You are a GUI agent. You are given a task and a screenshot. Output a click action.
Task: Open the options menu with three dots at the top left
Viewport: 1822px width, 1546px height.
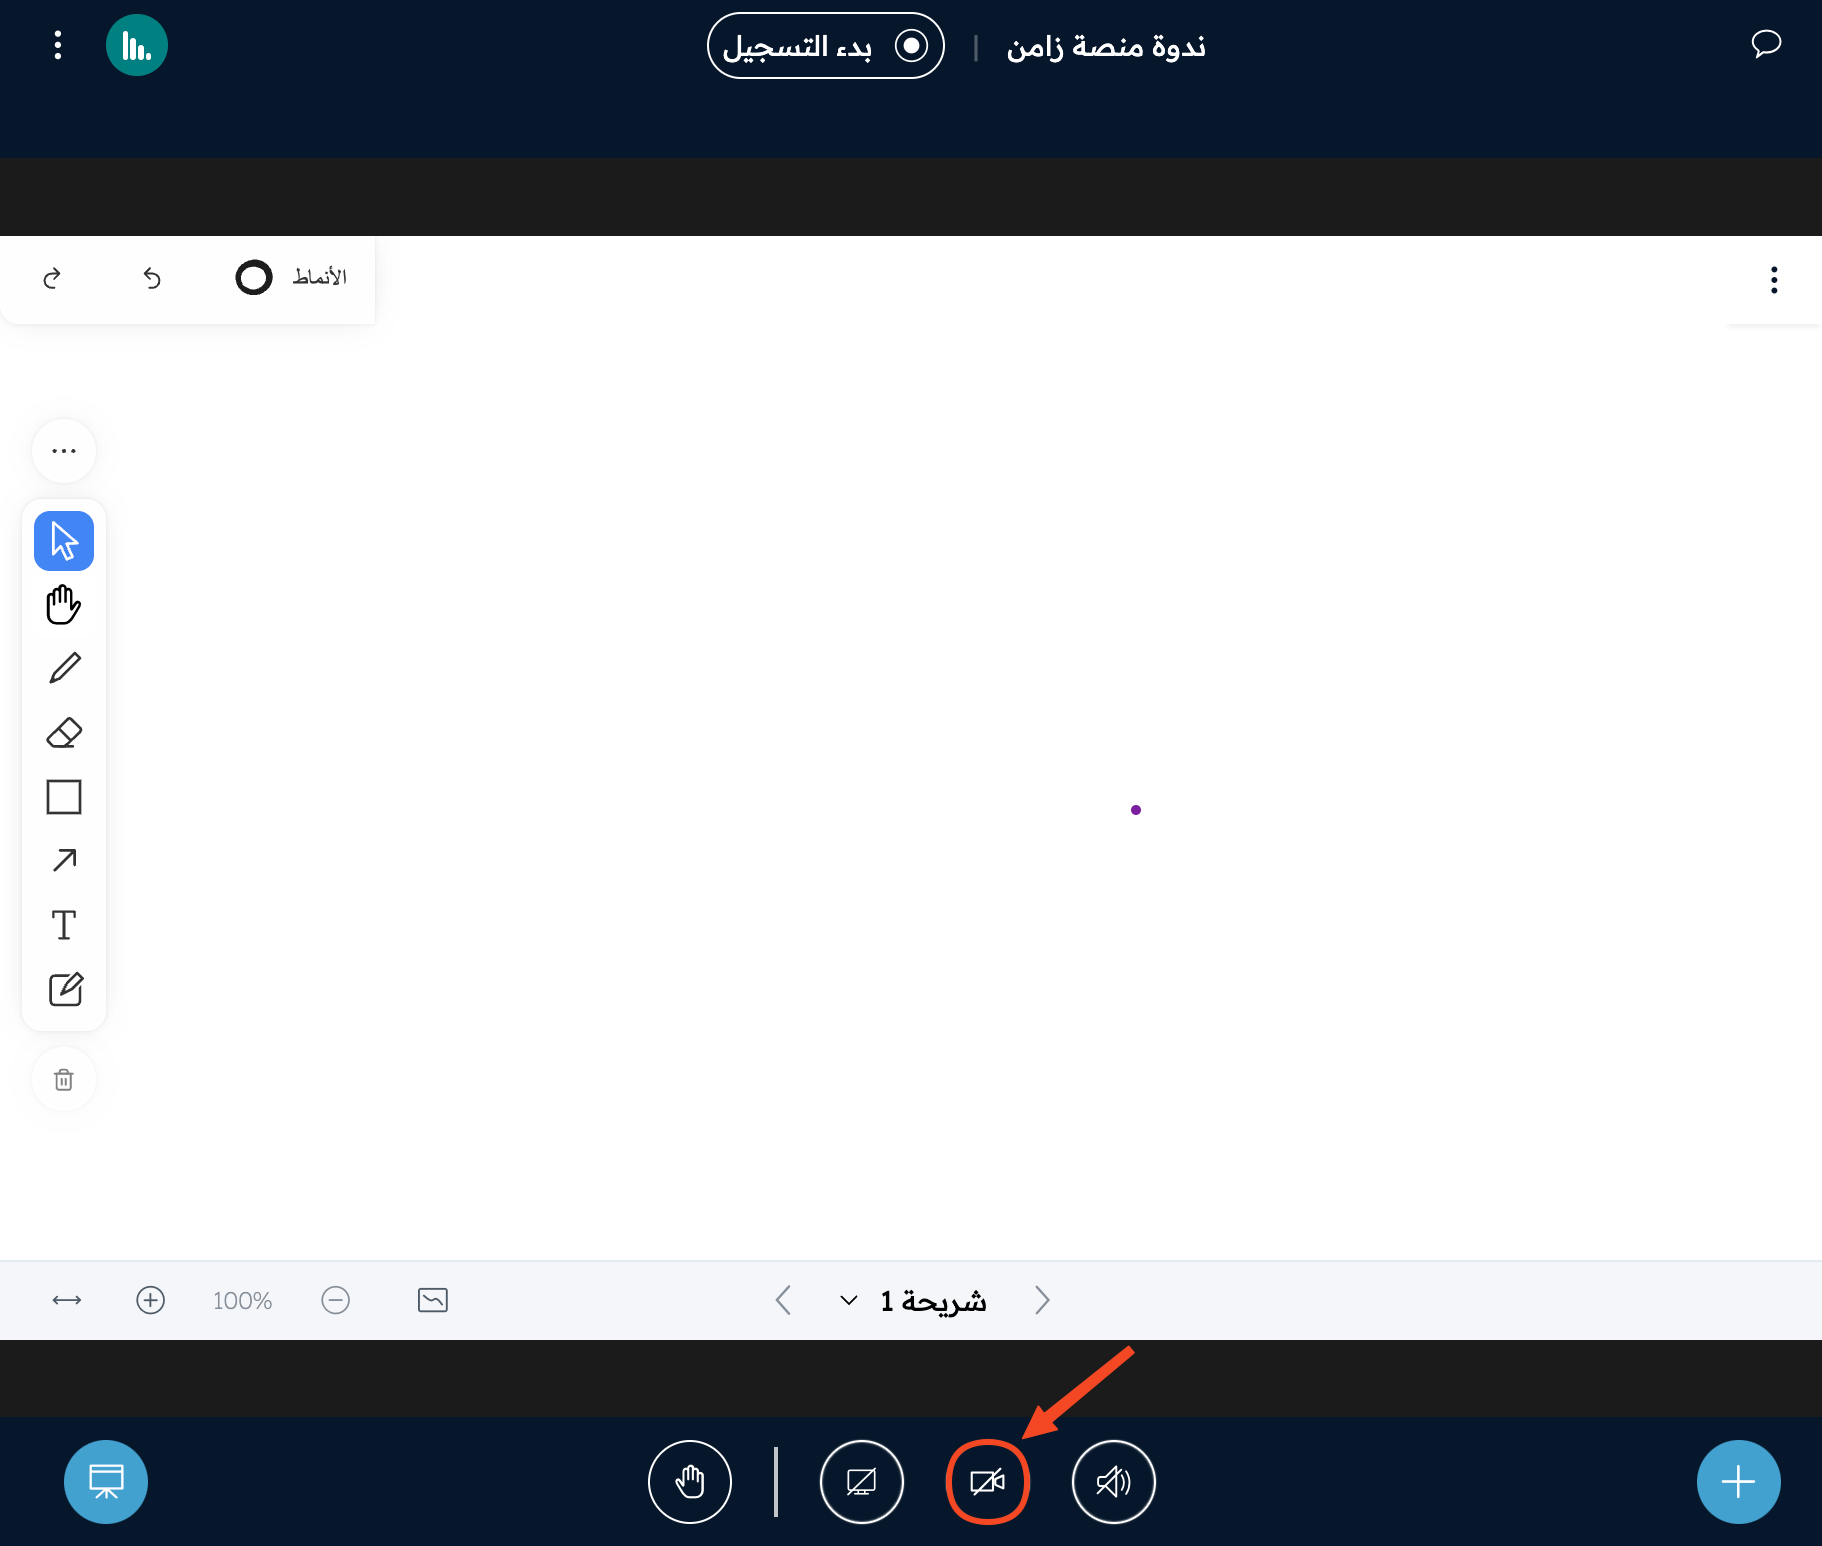(58, 45)
